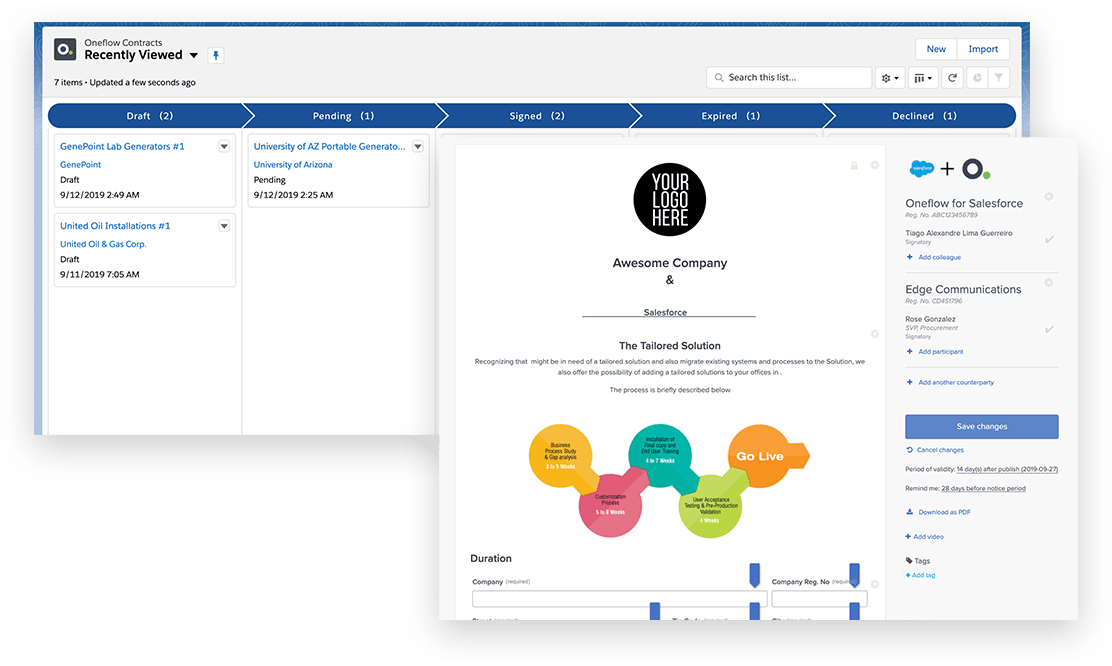Image resolution: width=1112 pixels, height=666 pixels.
Task: Click the Awesome Company heading
Action: click(x=670, y=263)
